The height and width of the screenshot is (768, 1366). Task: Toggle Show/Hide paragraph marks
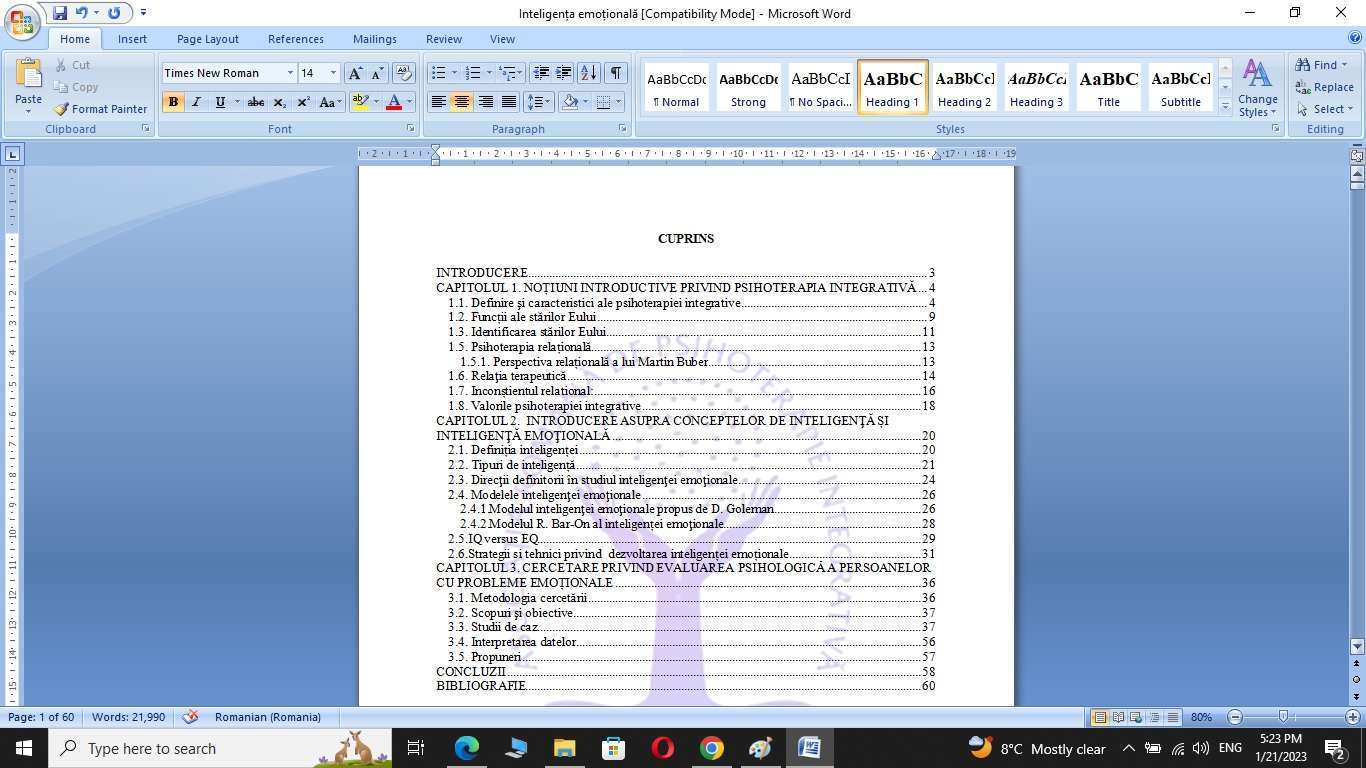pyautogui.click(x=616, y=73)
